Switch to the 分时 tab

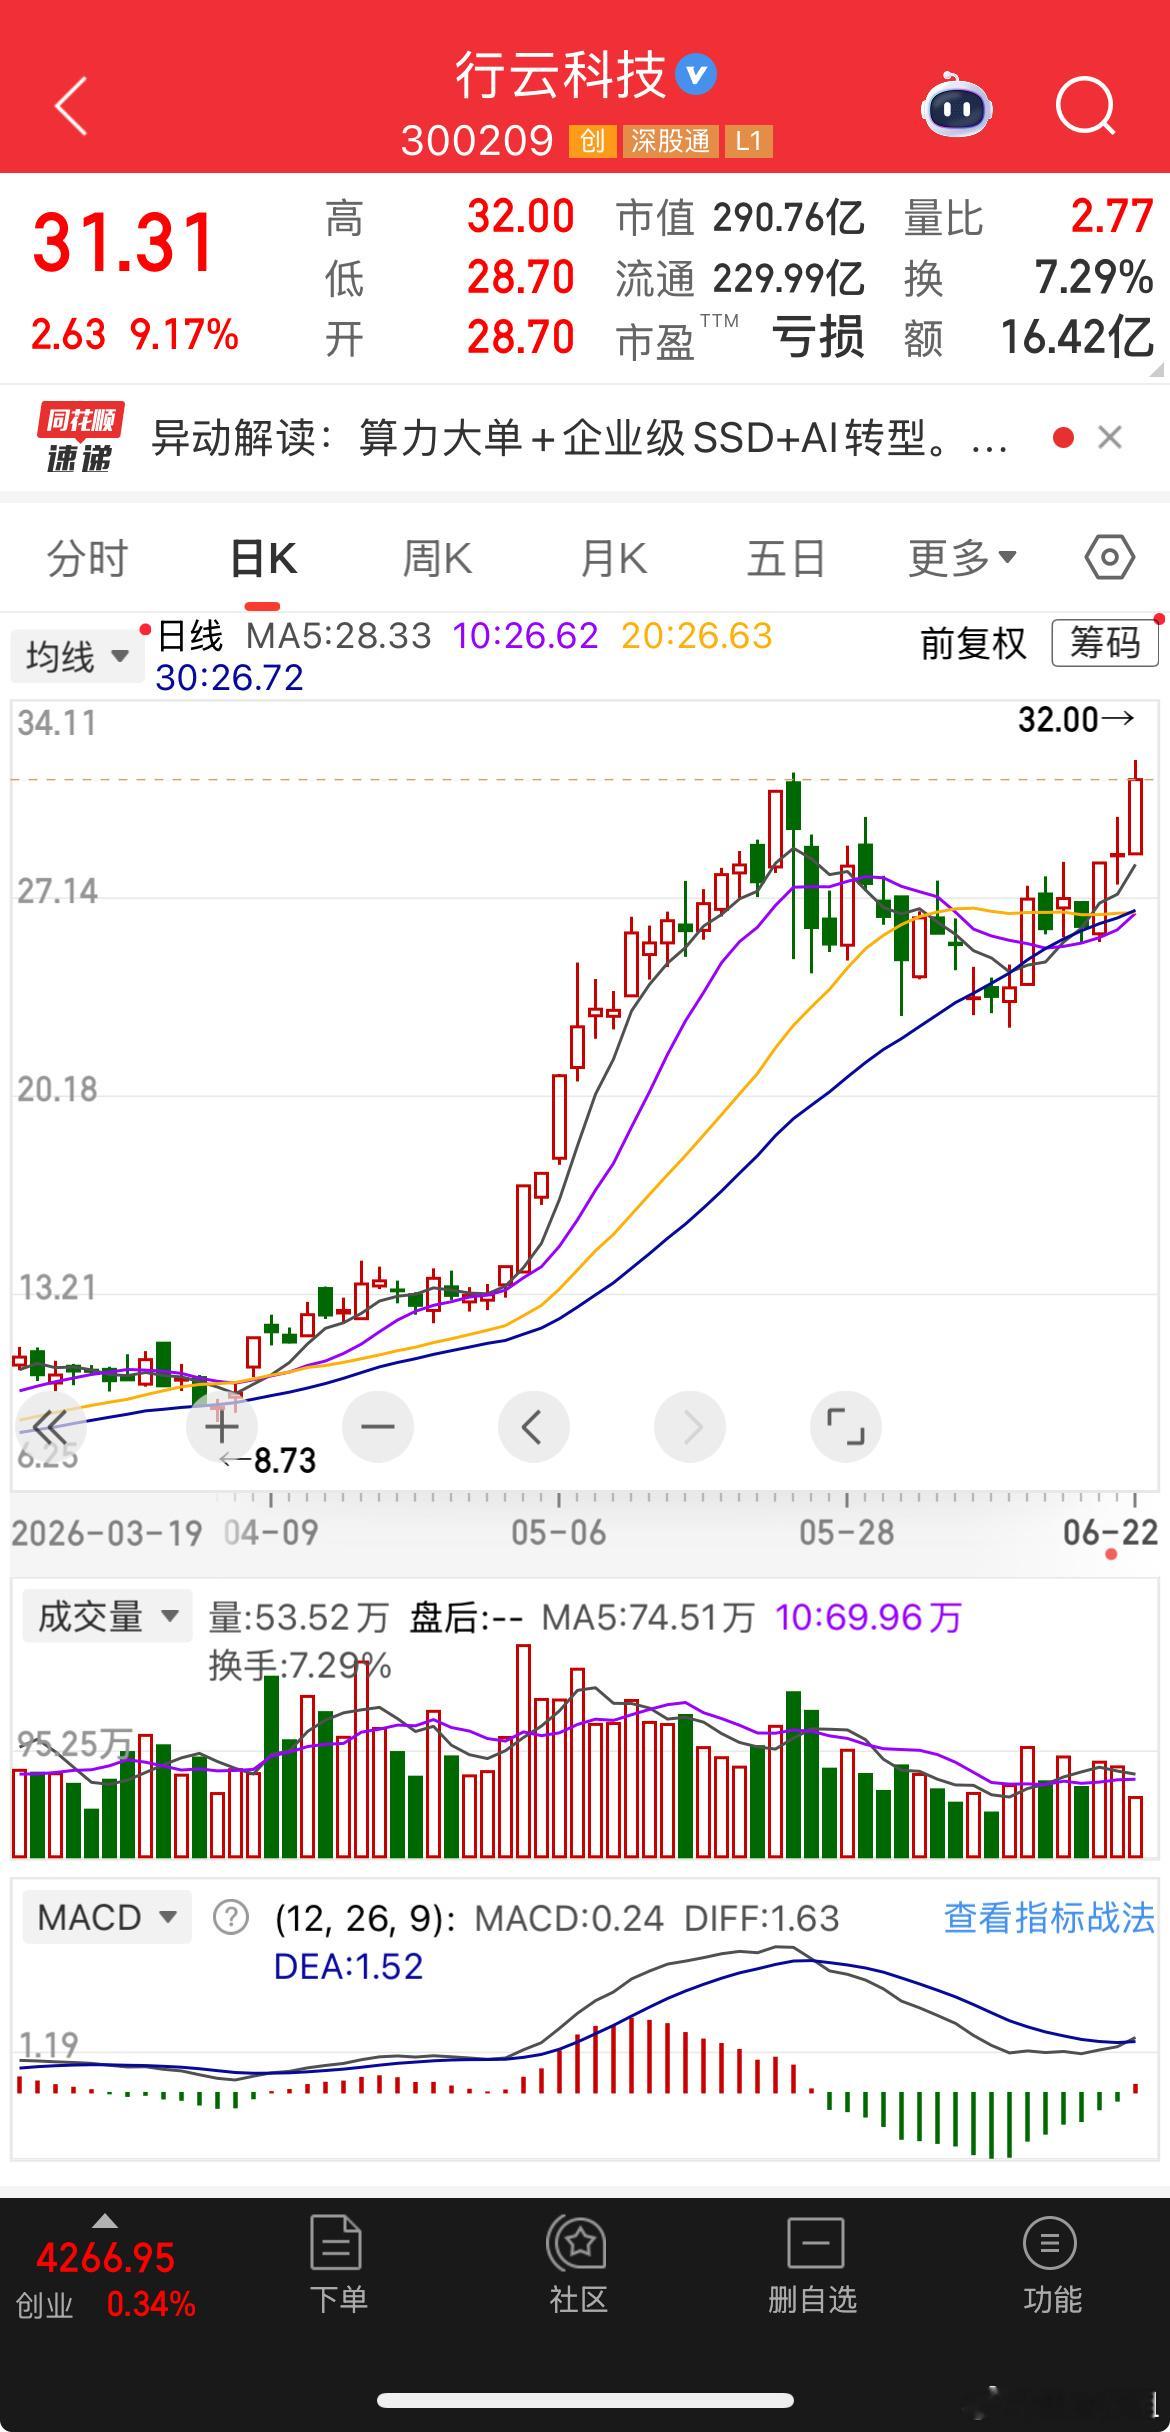(x=88, y=558)
